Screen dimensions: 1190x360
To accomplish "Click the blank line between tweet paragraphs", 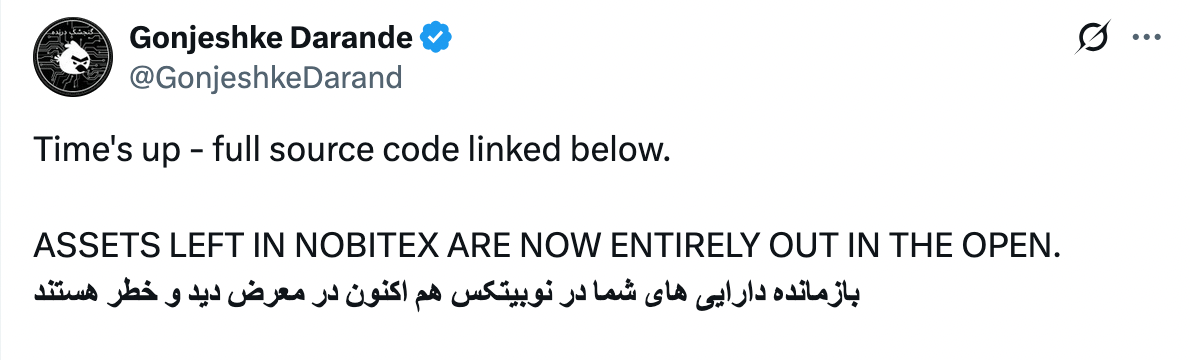I will point(546,201).
